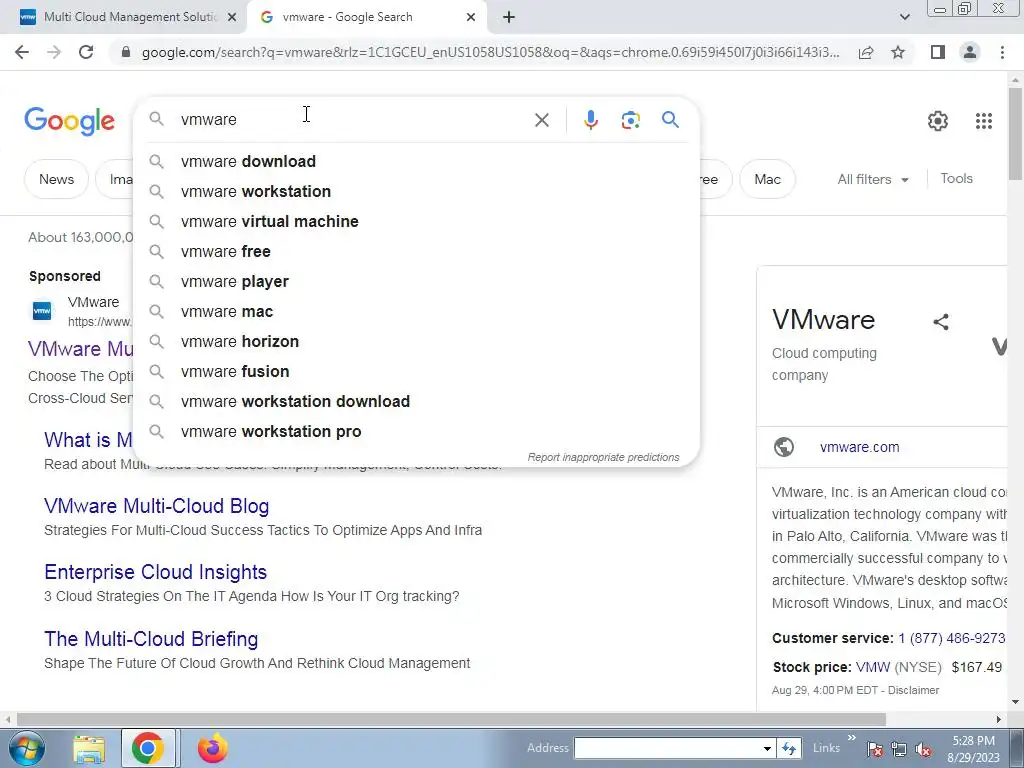This screenshot has height=768, width=1024.
Task: Open Chrome three-dot menu
Action: 1002,52
